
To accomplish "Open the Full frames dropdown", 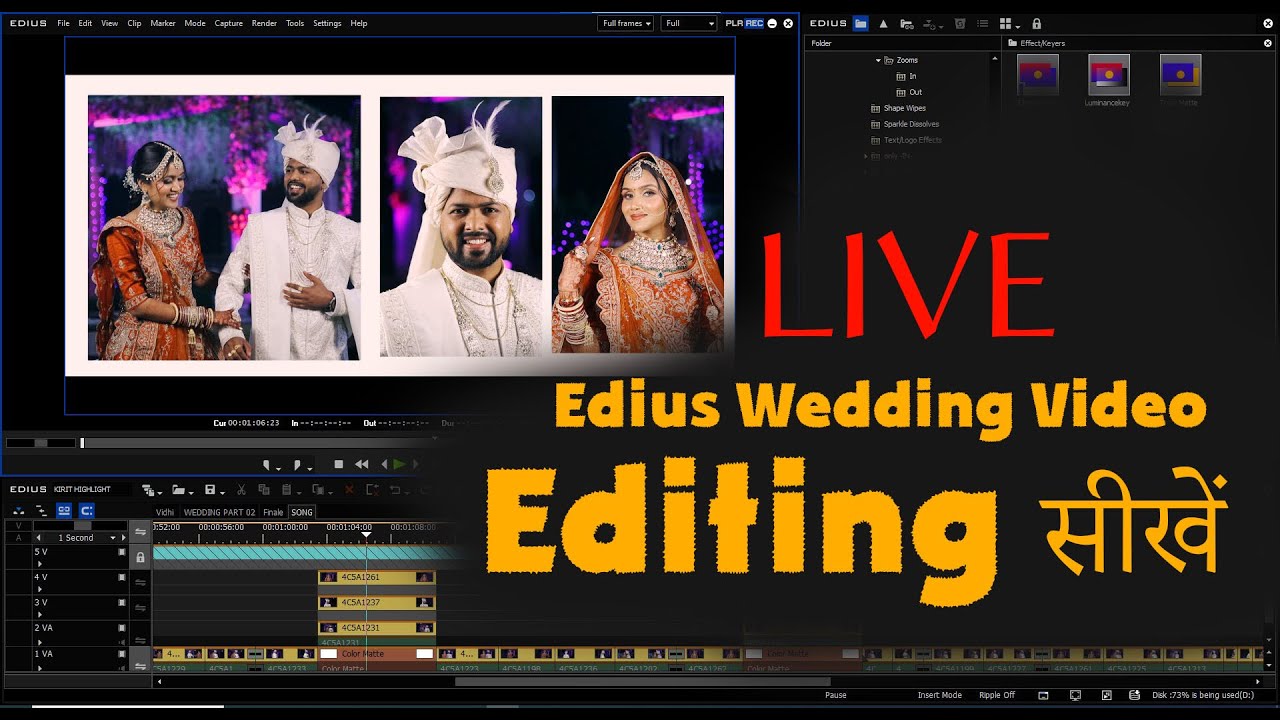I will tap(626, 23).
